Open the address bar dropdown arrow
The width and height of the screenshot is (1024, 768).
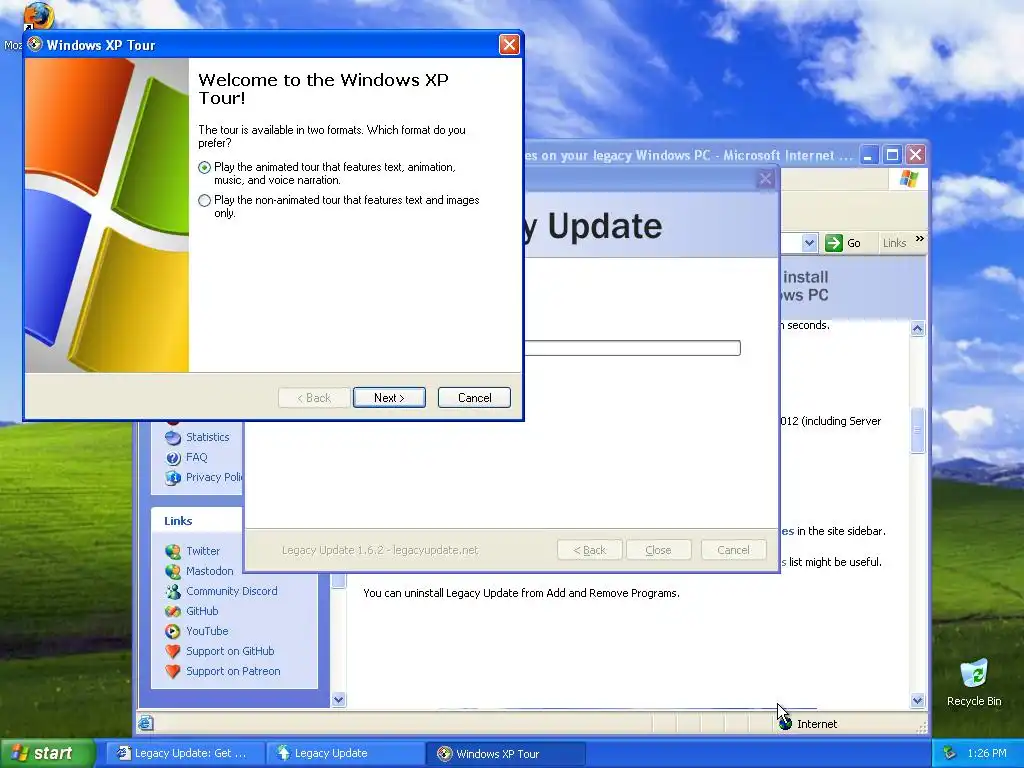tap(809, 243)
